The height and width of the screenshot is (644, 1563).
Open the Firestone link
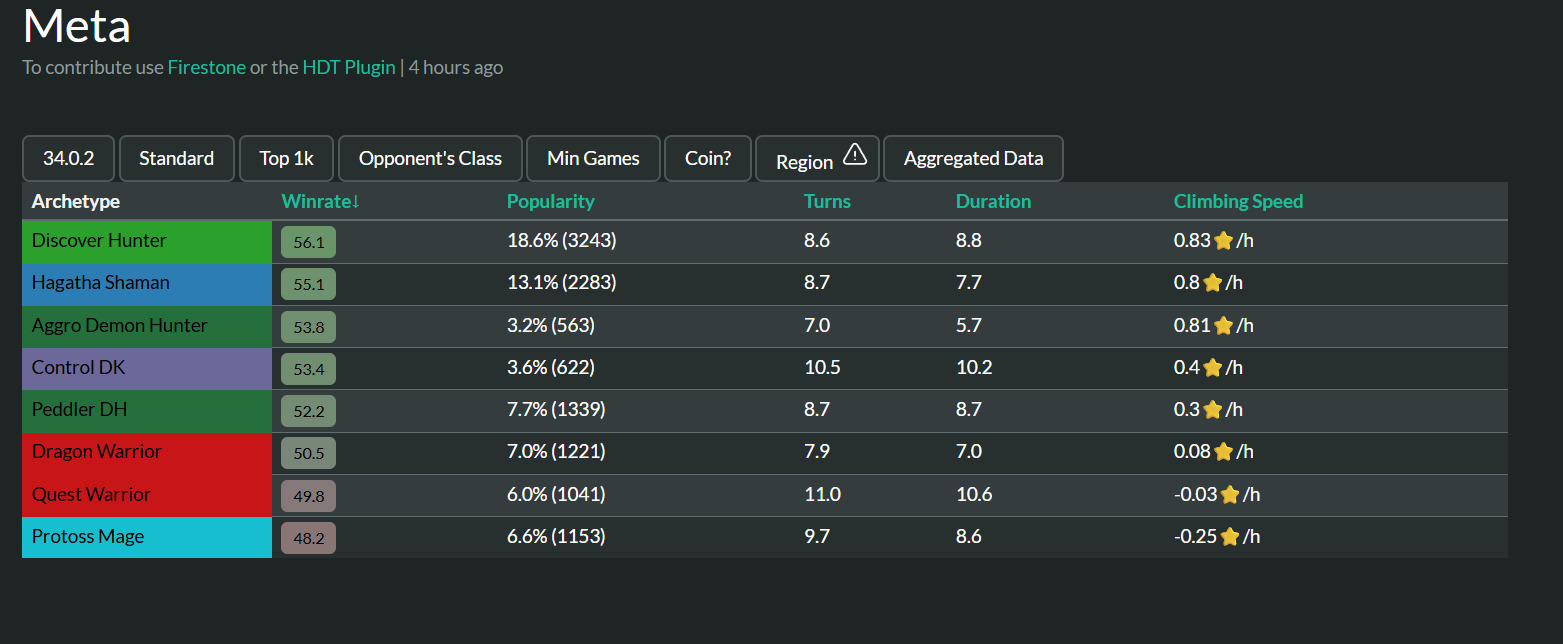pos(206,67)
